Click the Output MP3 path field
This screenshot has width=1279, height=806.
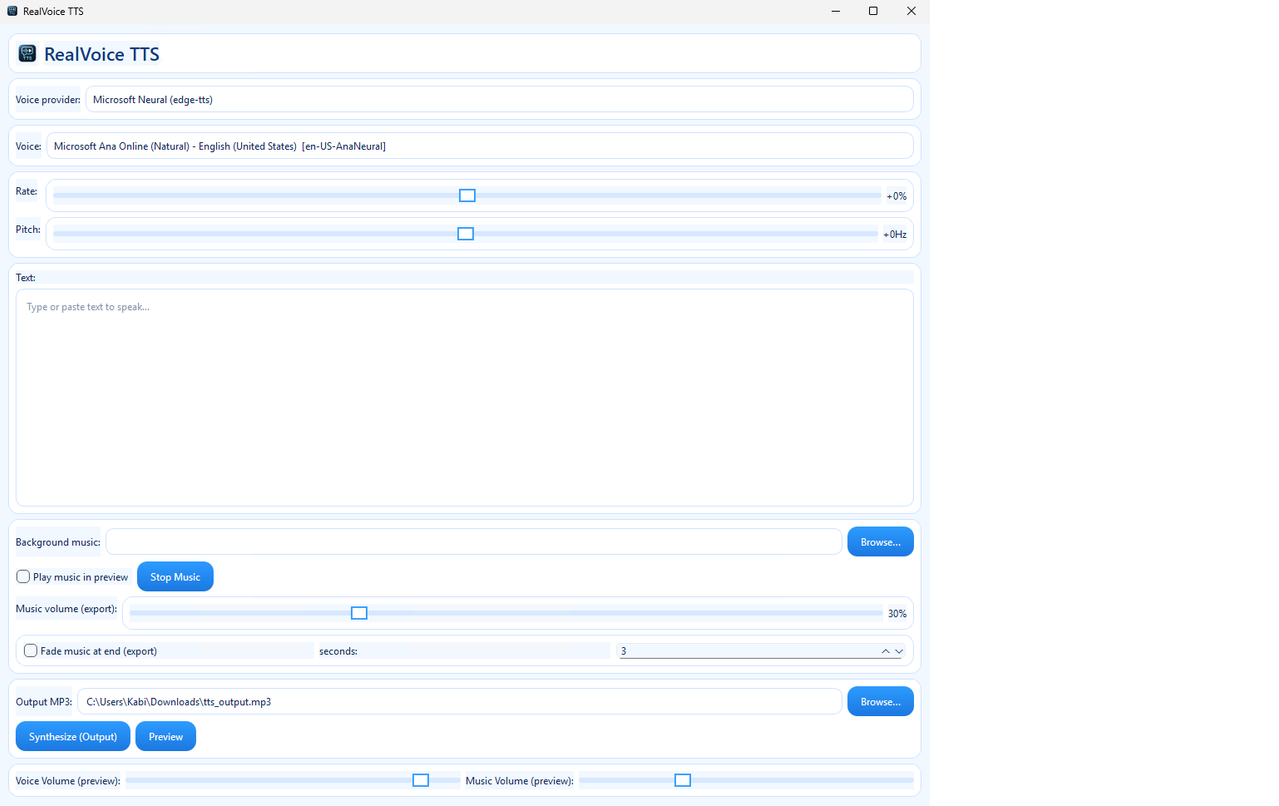tap(459, 701)
